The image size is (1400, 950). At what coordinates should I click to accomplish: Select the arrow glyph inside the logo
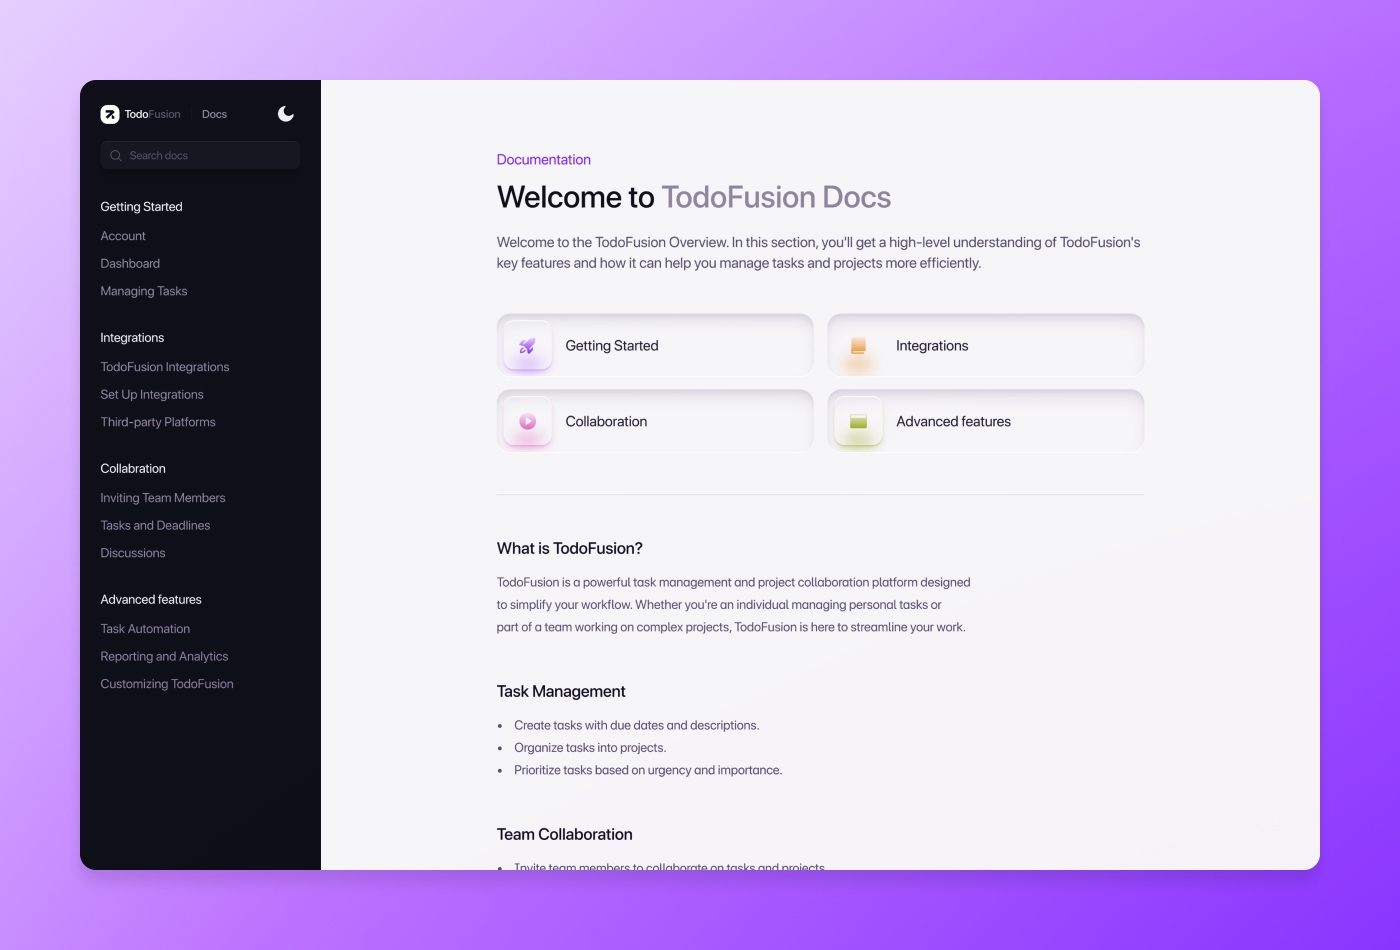(110, 114)
